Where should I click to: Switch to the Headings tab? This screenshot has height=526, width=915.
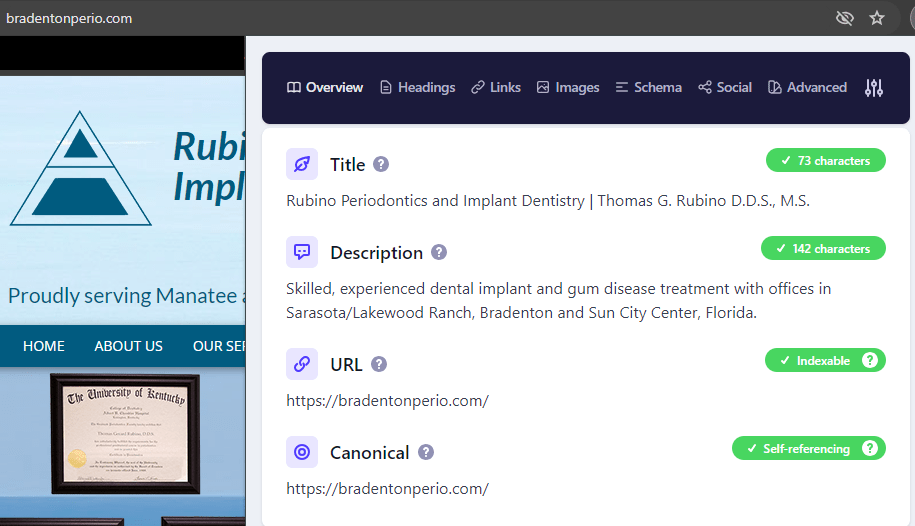(x=418, y=88)
